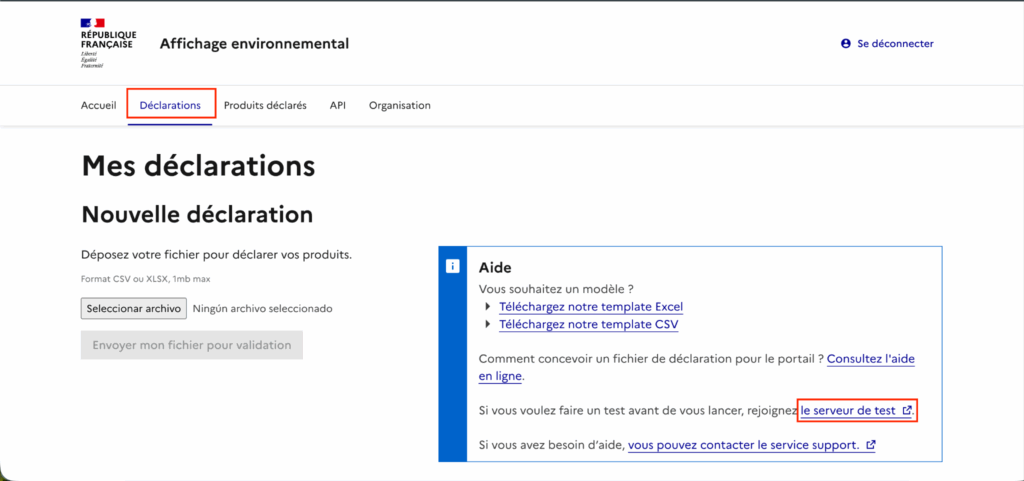Open the Accueil tab
Screen dimensions: 1024x481
point(98,105)
